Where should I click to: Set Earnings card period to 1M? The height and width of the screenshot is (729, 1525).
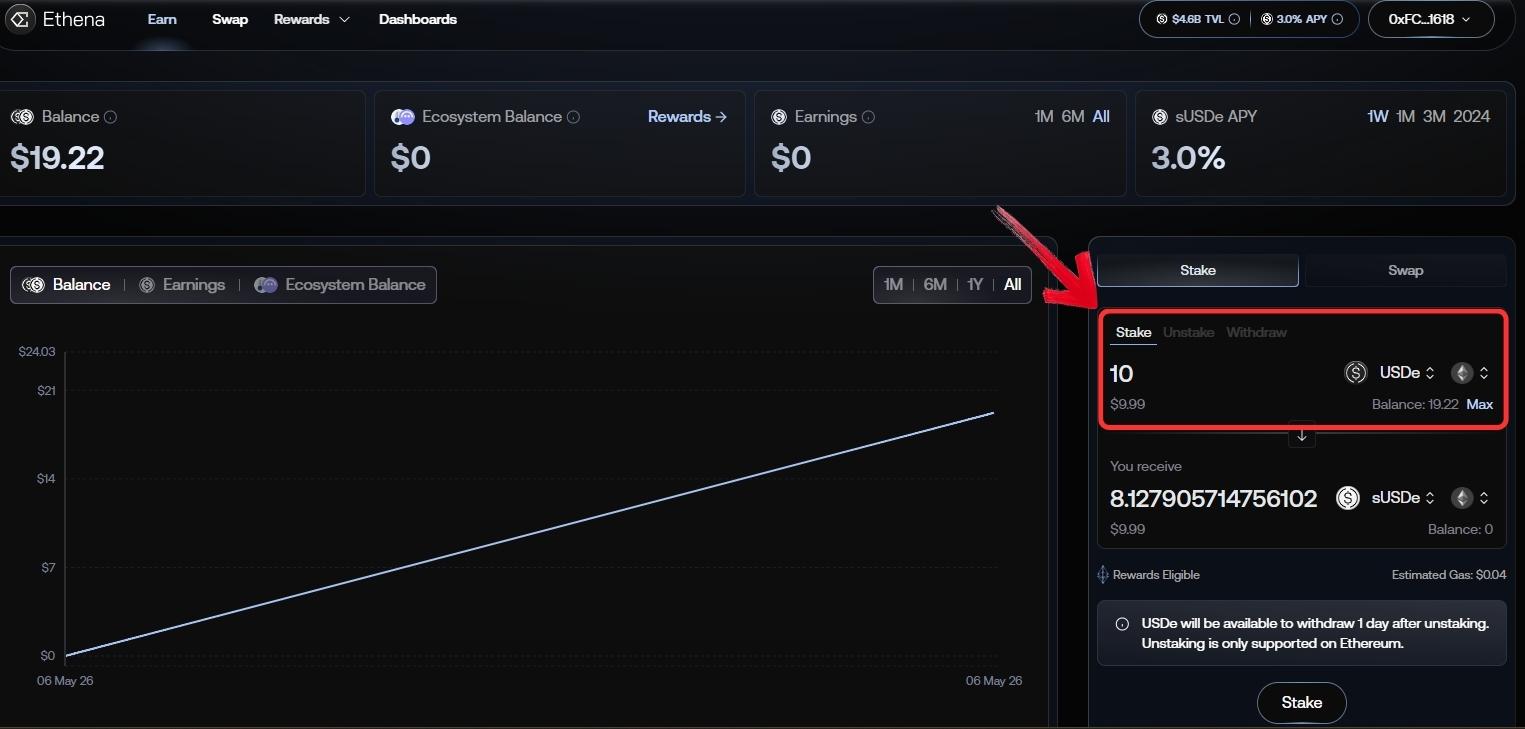click(x=1044, y=117)
